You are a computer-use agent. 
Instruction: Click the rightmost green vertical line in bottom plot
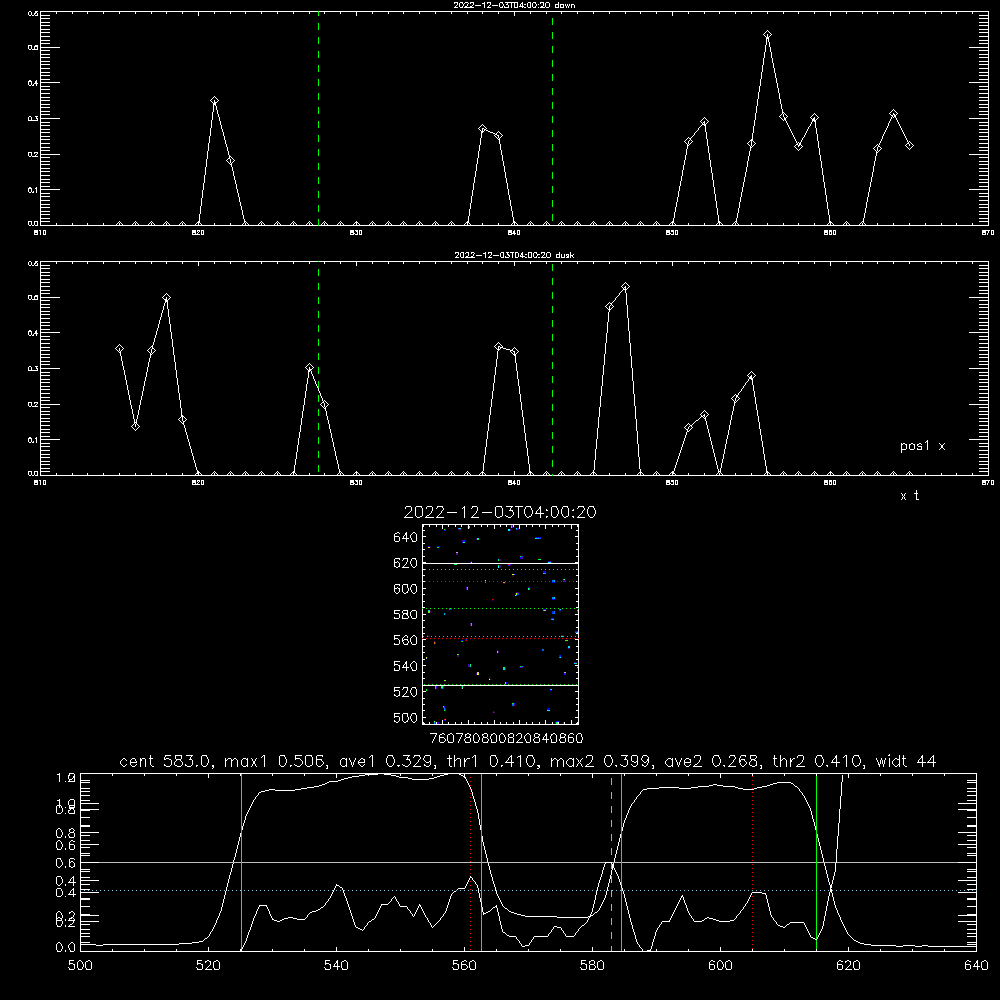(816, 862)
